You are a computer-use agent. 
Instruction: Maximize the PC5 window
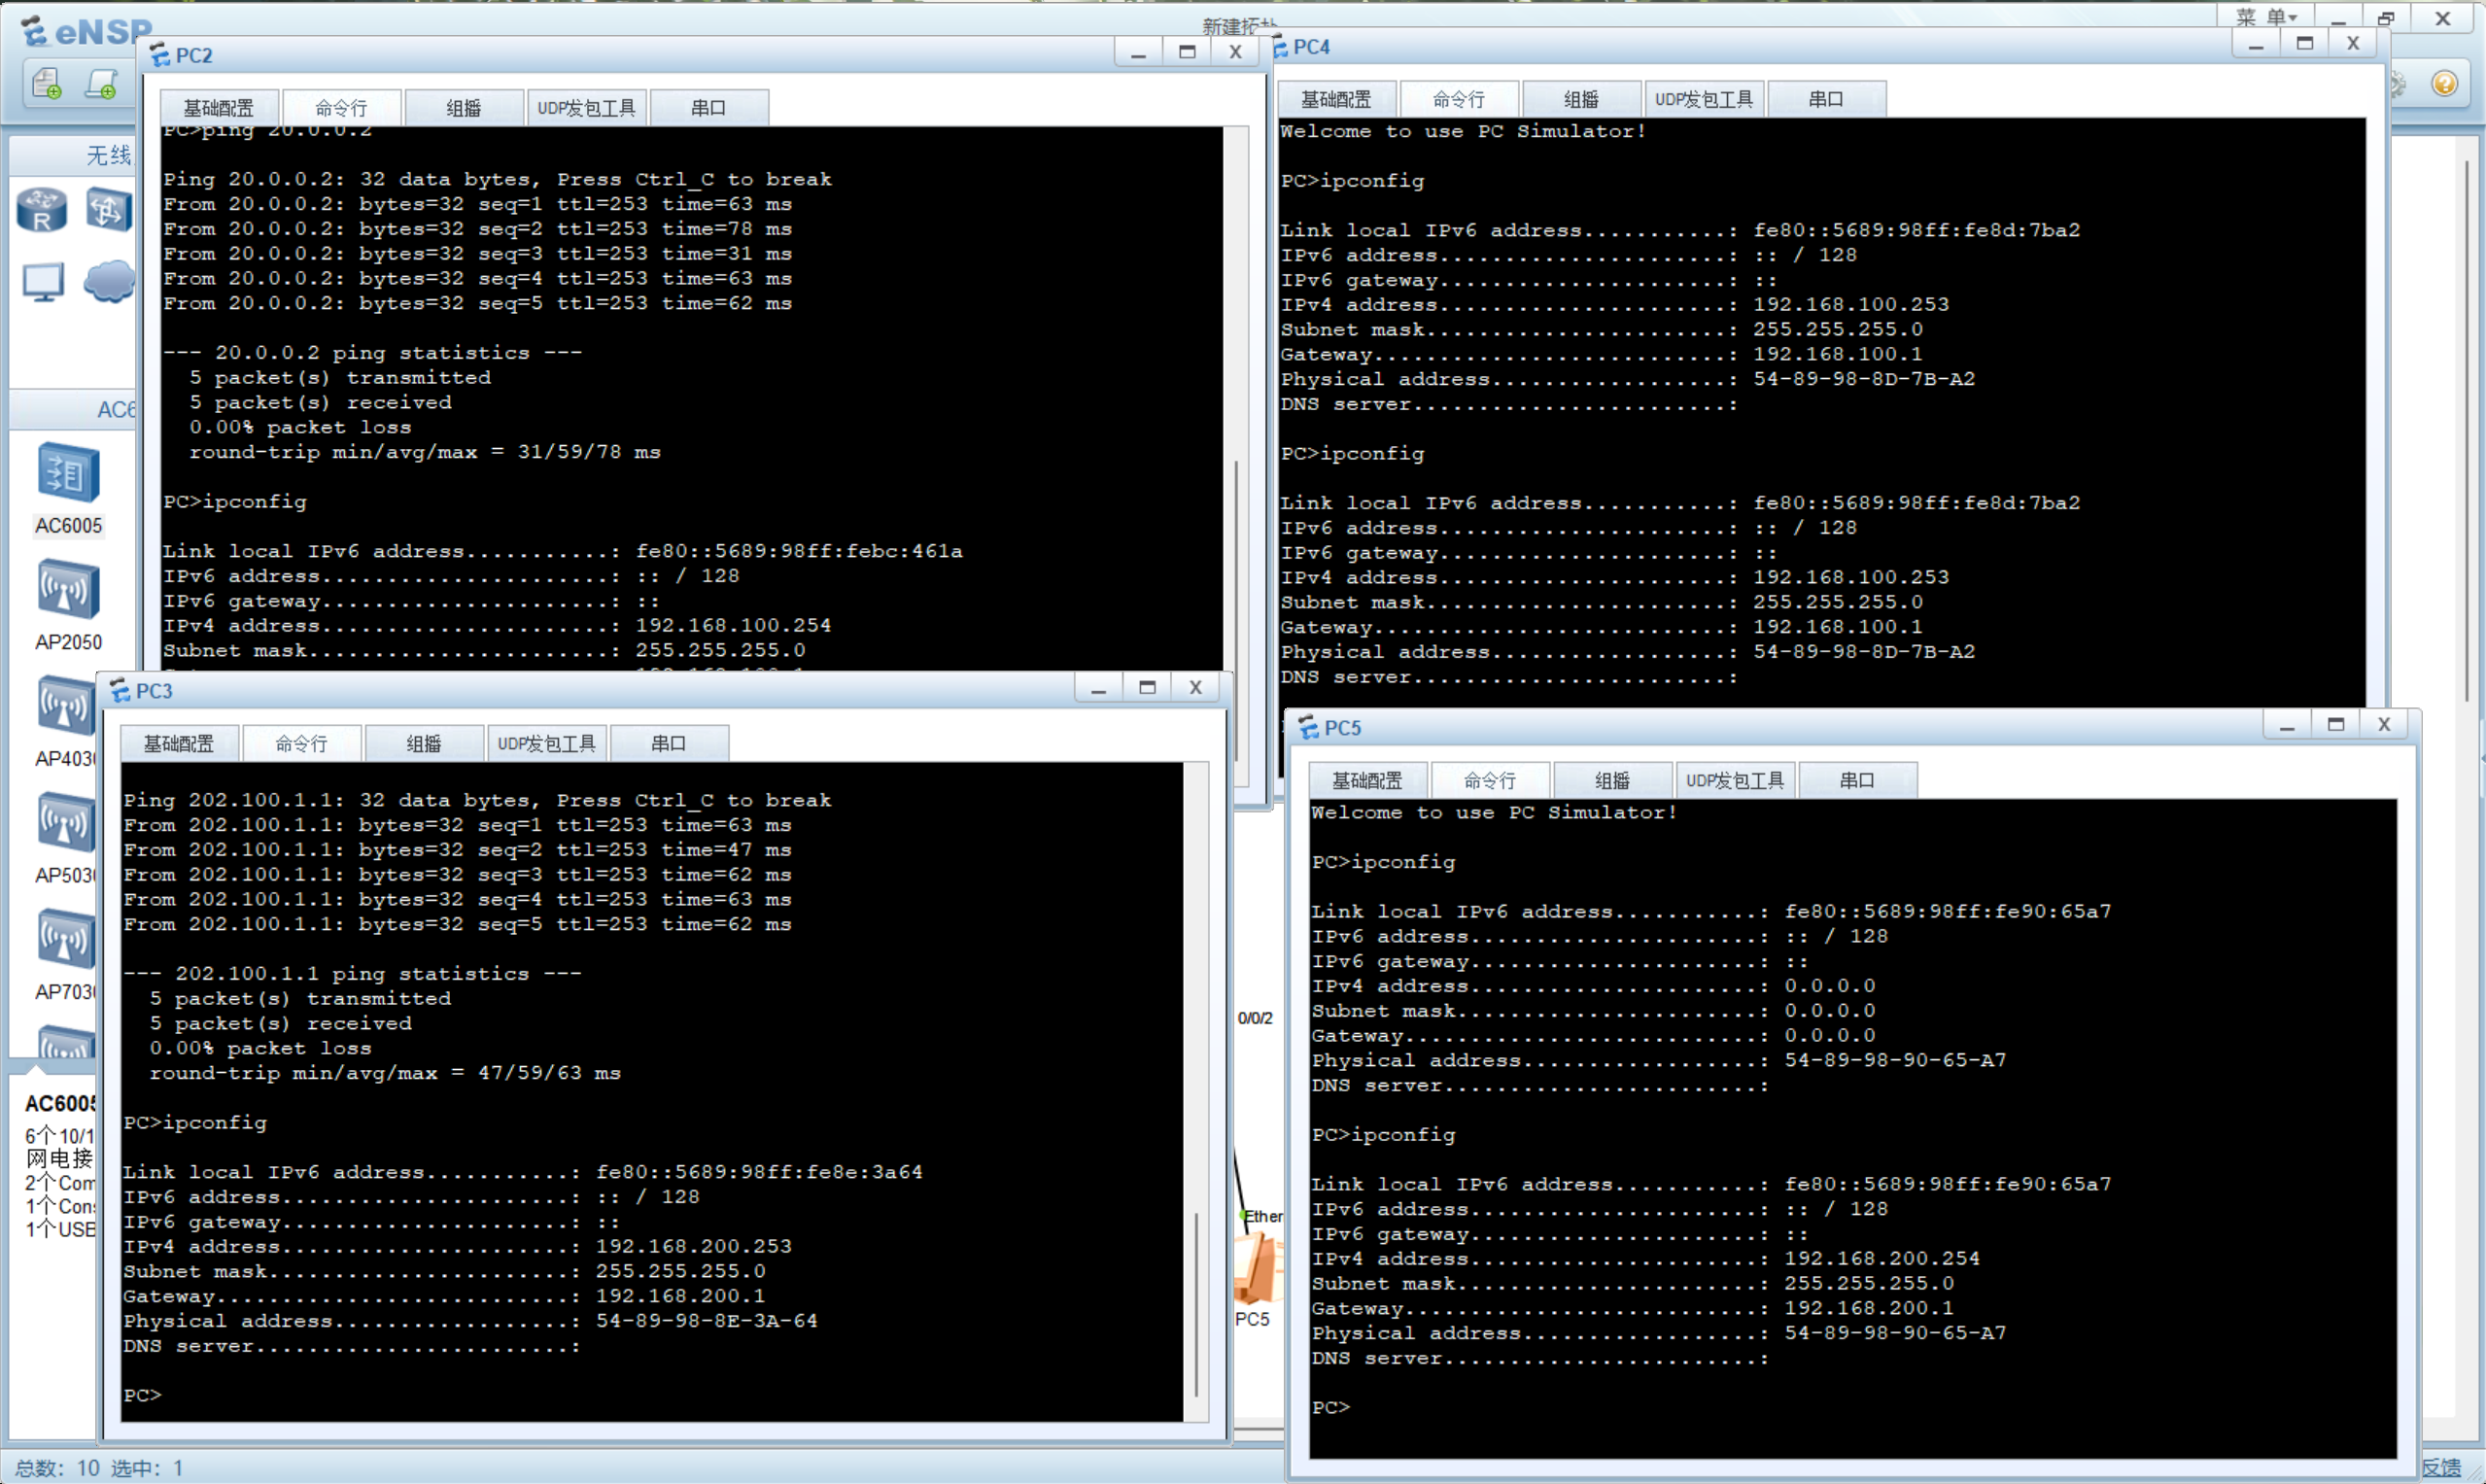point(2336,725)
